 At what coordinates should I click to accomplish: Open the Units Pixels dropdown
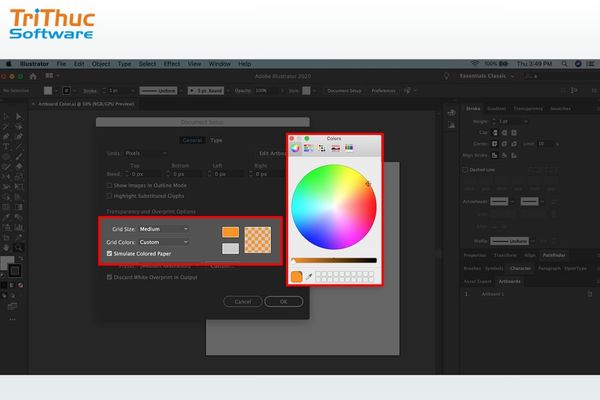click(x=146, y=153)
